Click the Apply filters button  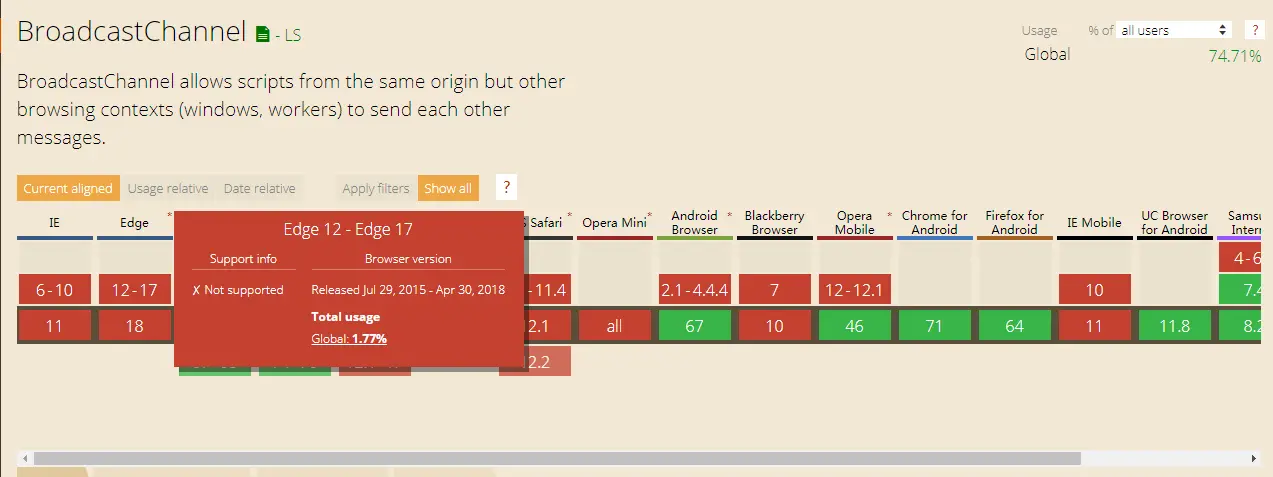[376, 188]
